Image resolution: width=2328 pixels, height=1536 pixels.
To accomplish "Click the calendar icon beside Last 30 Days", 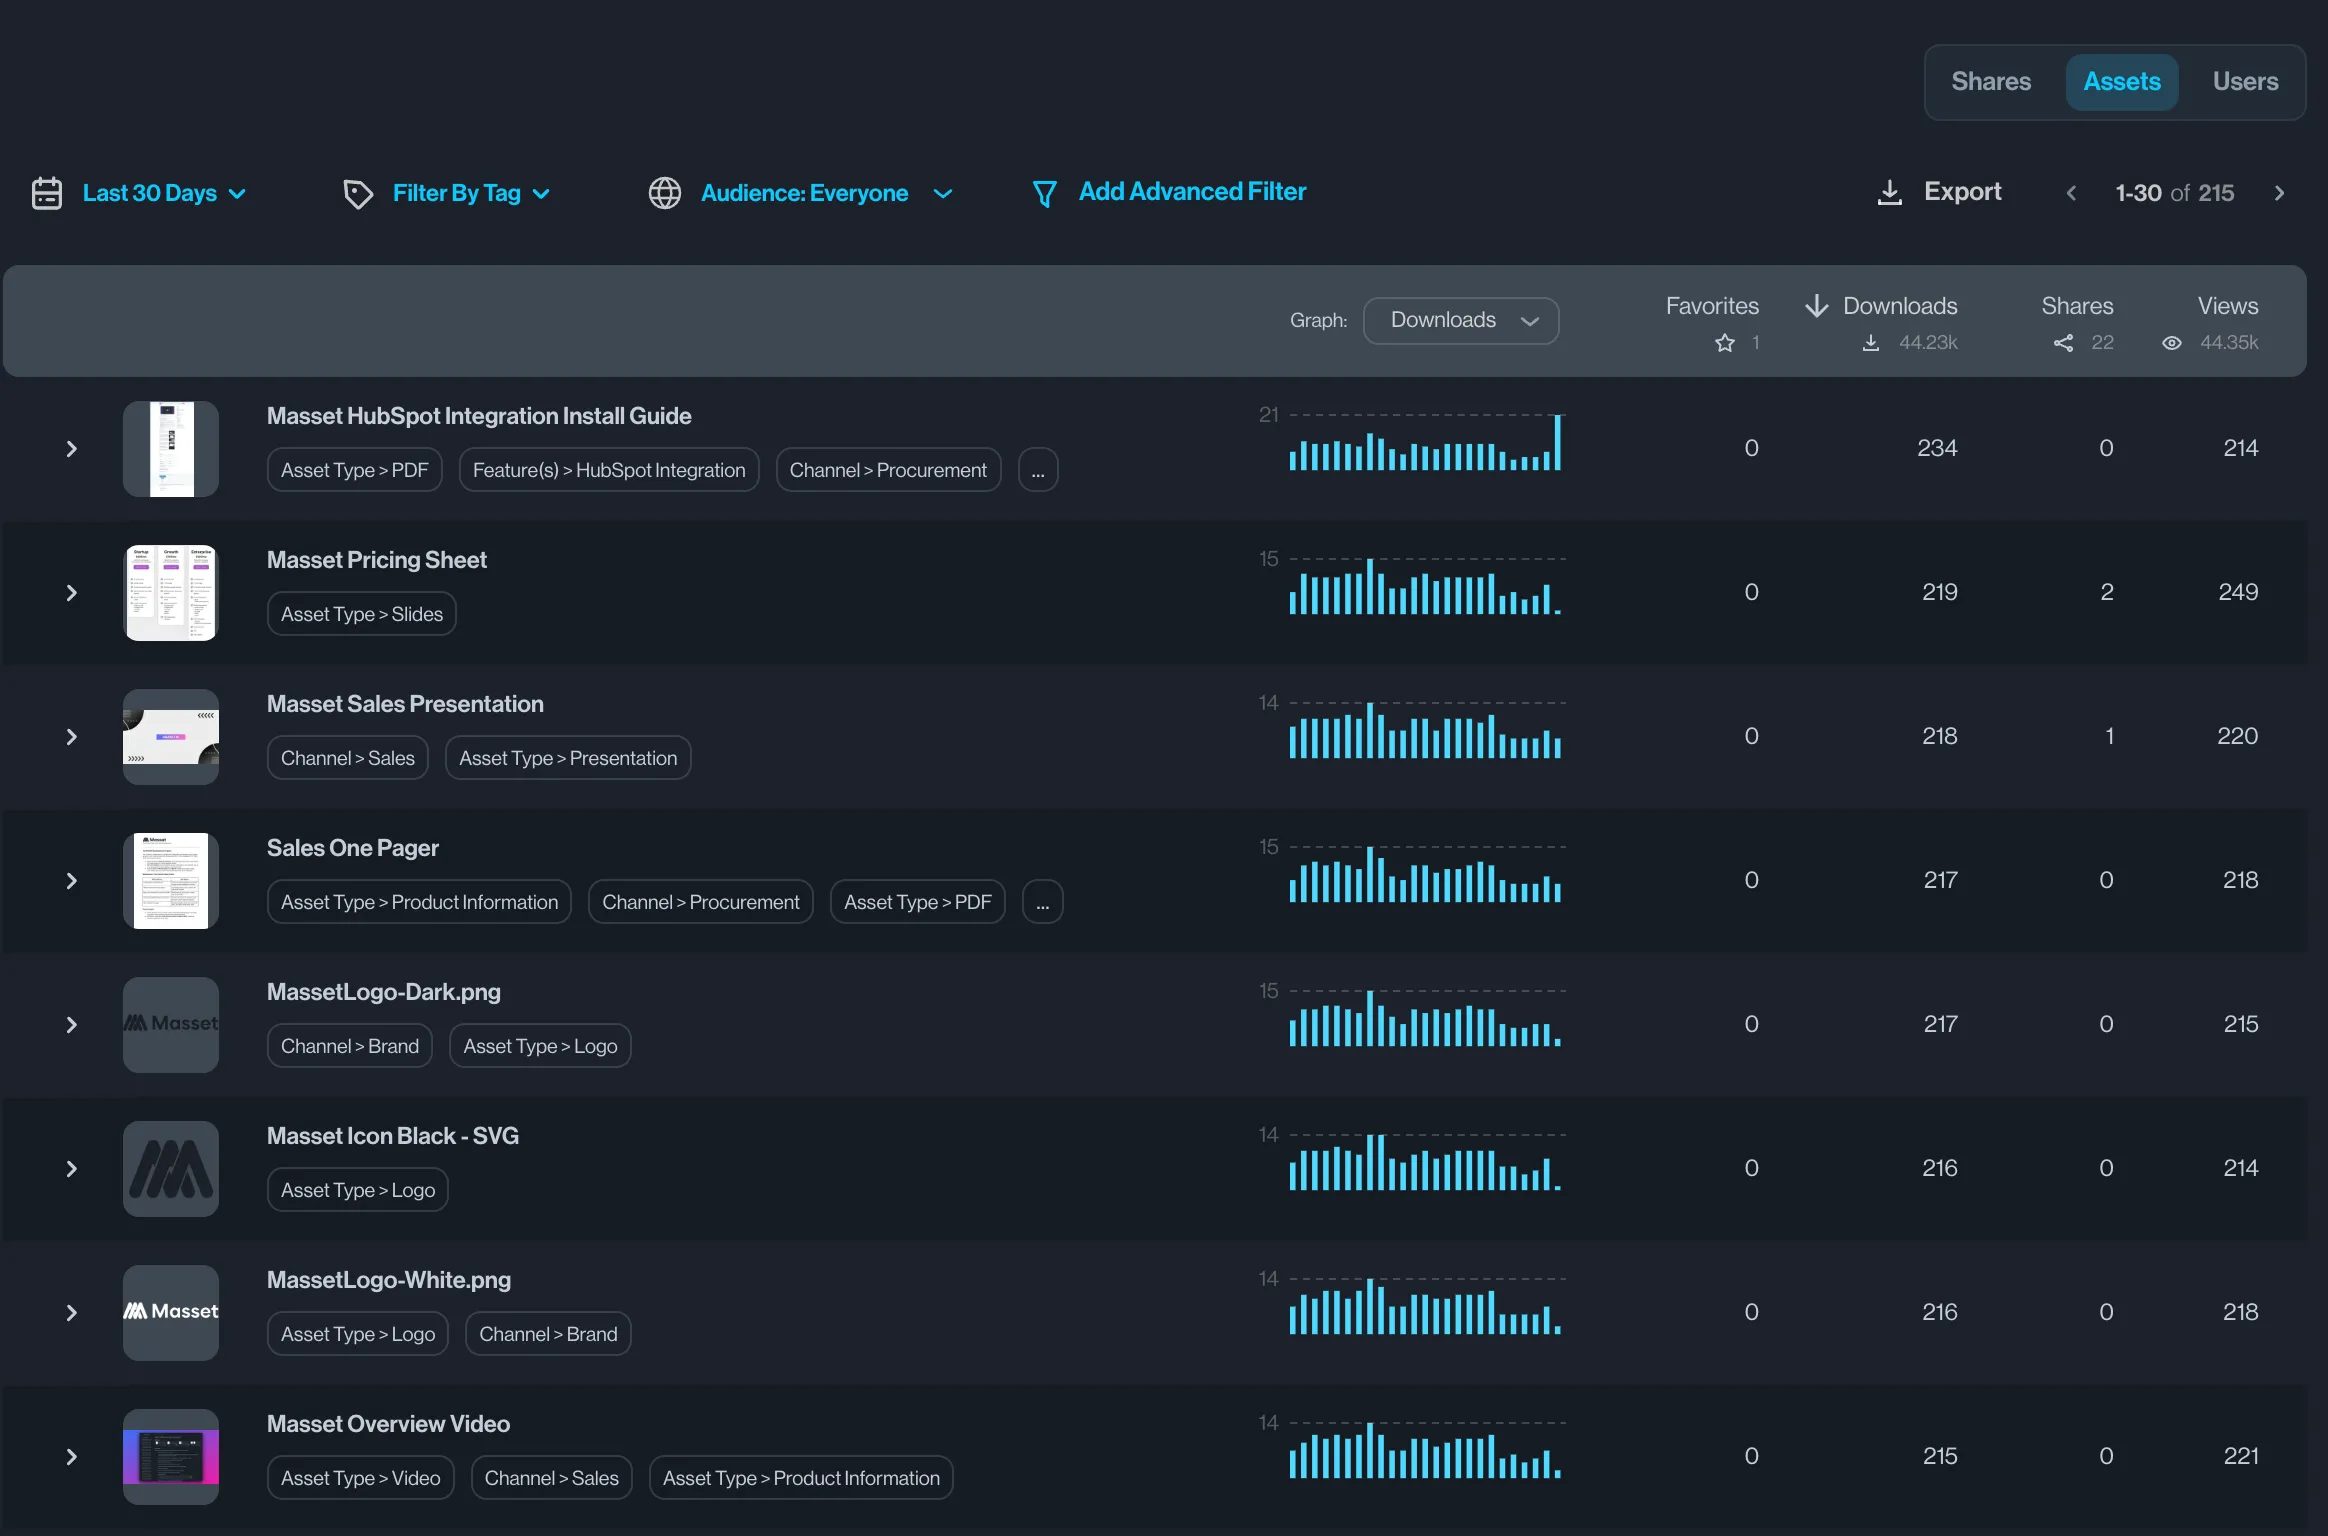I will click(47, 193).
